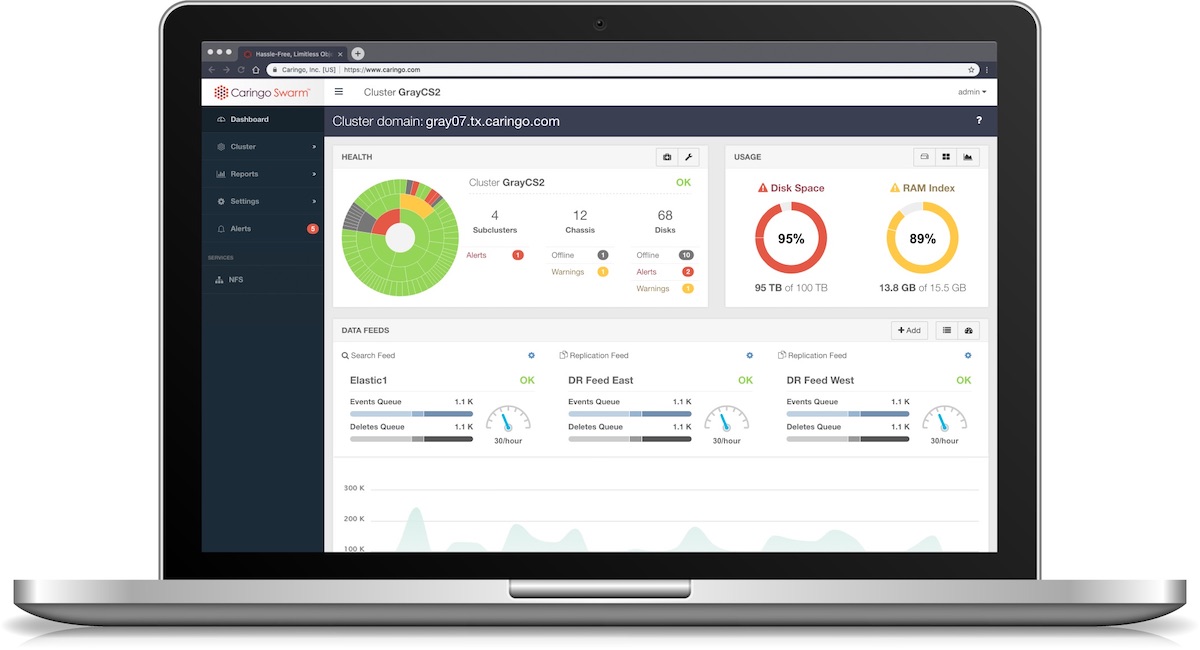Expand the Settings sidebar menu

[x=263, y=201]
